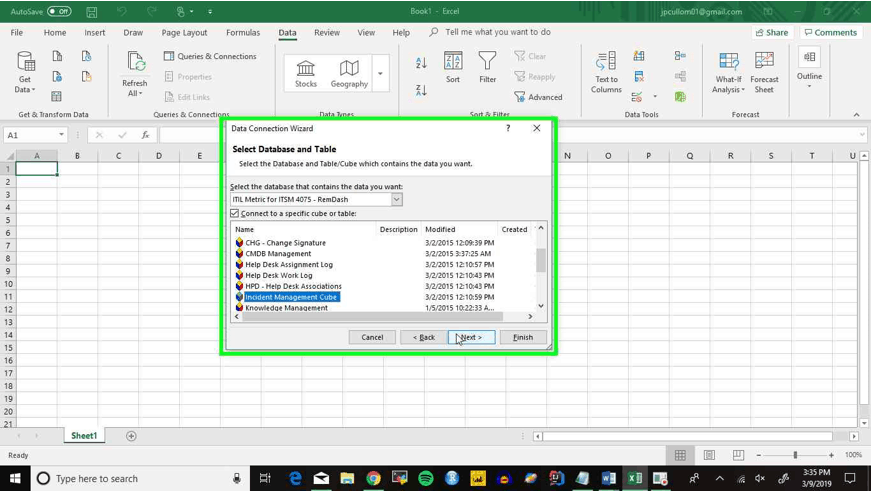Open Word from the taskbar
The image size is (872, 491).
pyautogui.click(x=608, y=478)
